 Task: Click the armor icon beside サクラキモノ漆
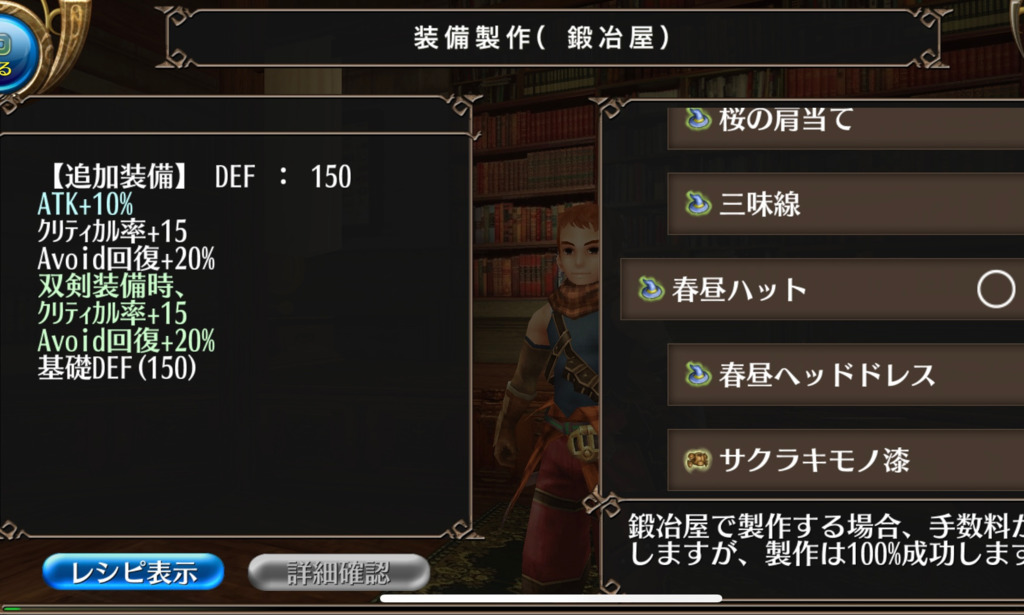coord(697,460)
